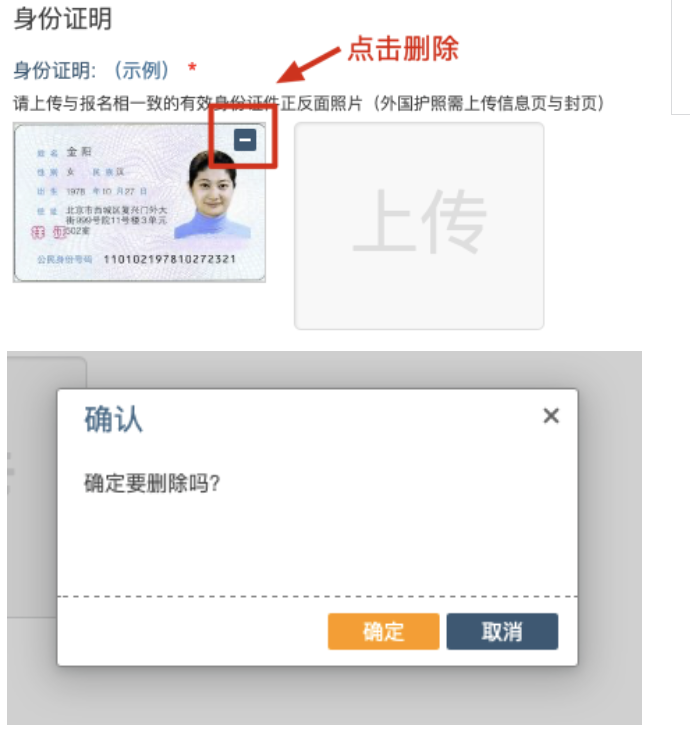Viewport: 690px width, 735px height.
Task: Open the (示例) example link
Action: (x=141, y=70)
